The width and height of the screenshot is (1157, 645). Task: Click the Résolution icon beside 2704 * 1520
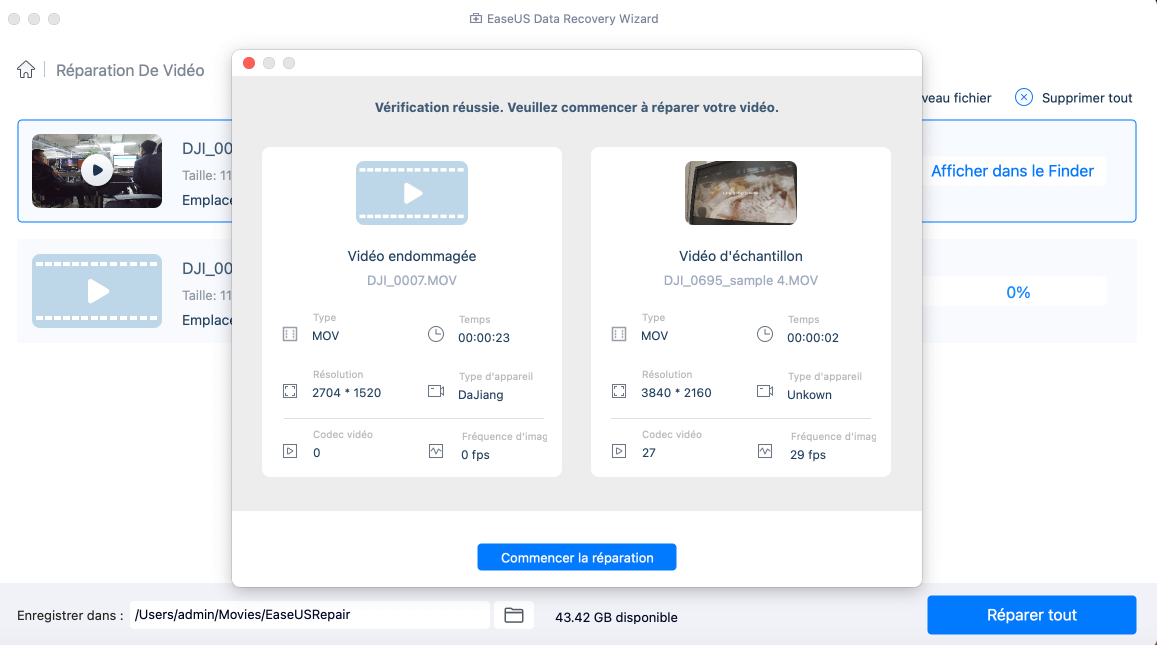(x=290, y=391)
